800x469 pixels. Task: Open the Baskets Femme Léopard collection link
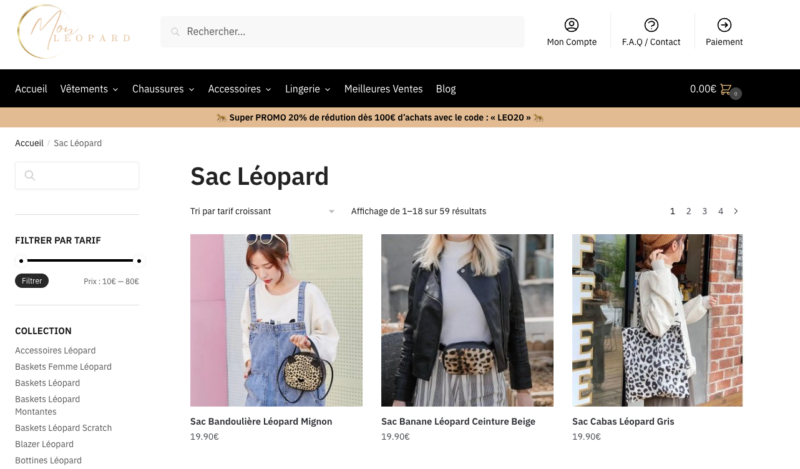63,366
